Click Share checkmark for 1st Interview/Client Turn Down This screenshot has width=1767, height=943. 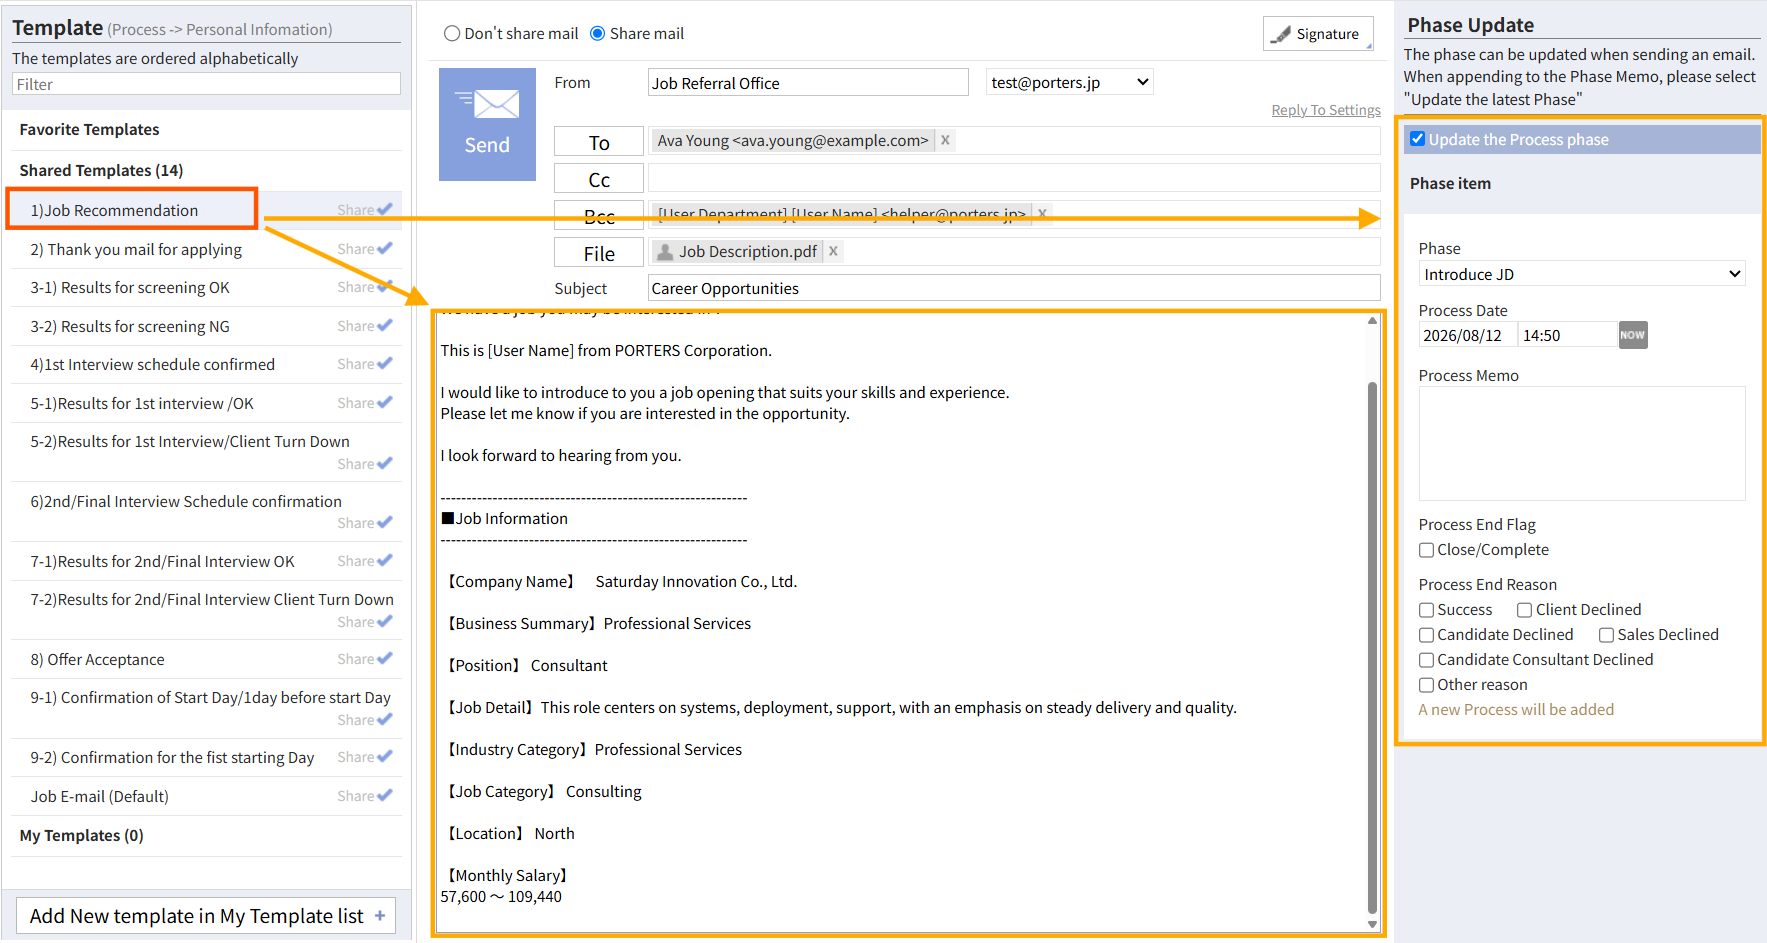point(385,463)
